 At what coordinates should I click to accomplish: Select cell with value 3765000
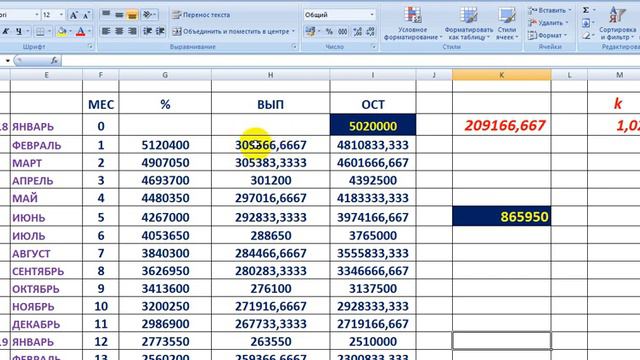(x=373, y=236)
